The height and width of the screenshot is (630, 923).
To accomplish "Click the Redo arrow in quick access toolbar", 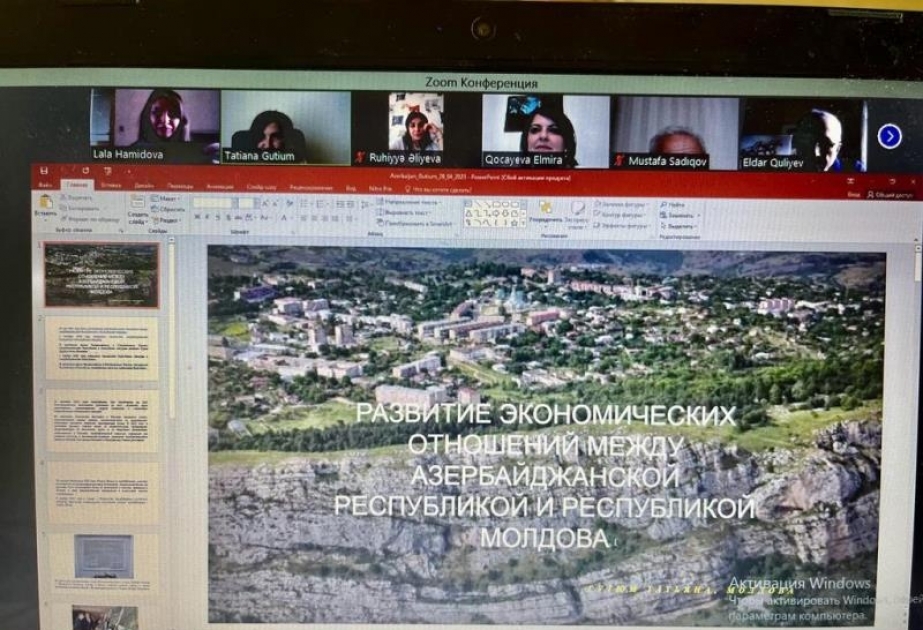I will pos(85,171).
